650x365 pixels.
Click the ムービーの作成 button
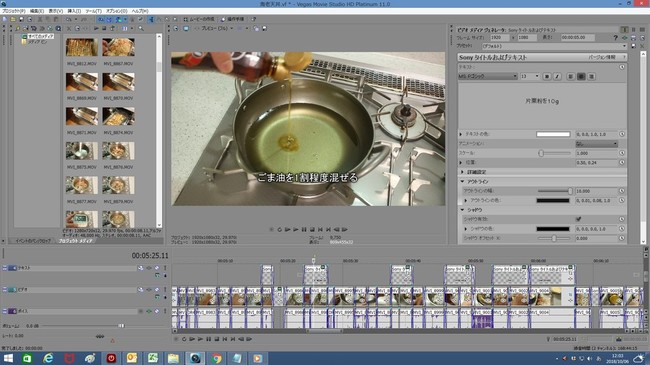[199, 19]
